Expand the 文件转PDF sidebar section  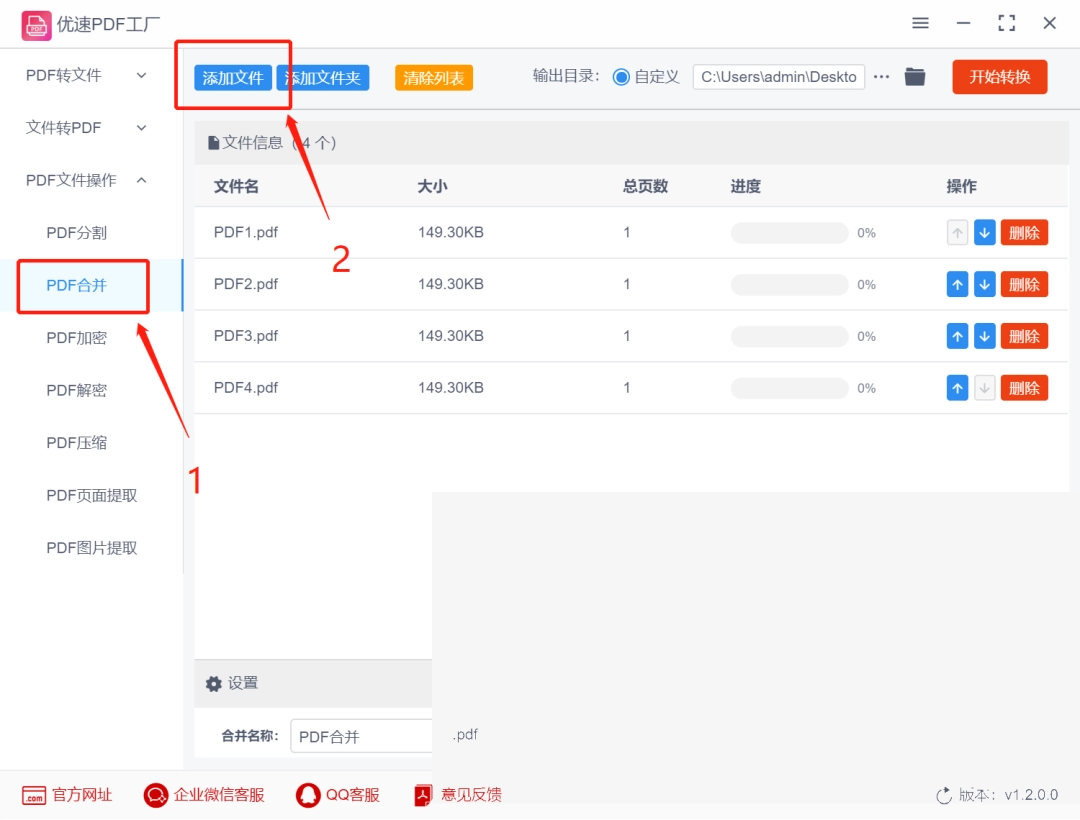click(85, 128)
